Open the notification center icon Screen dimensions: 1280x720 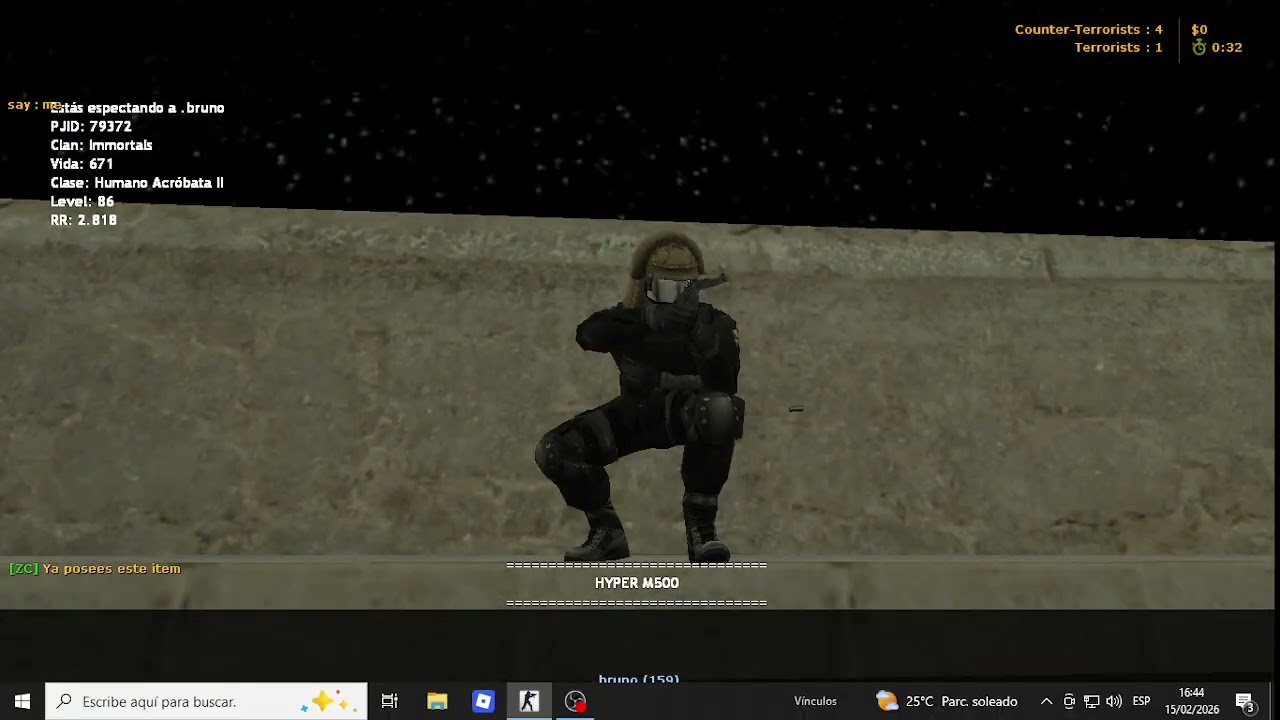click(x=1245, y=702)
